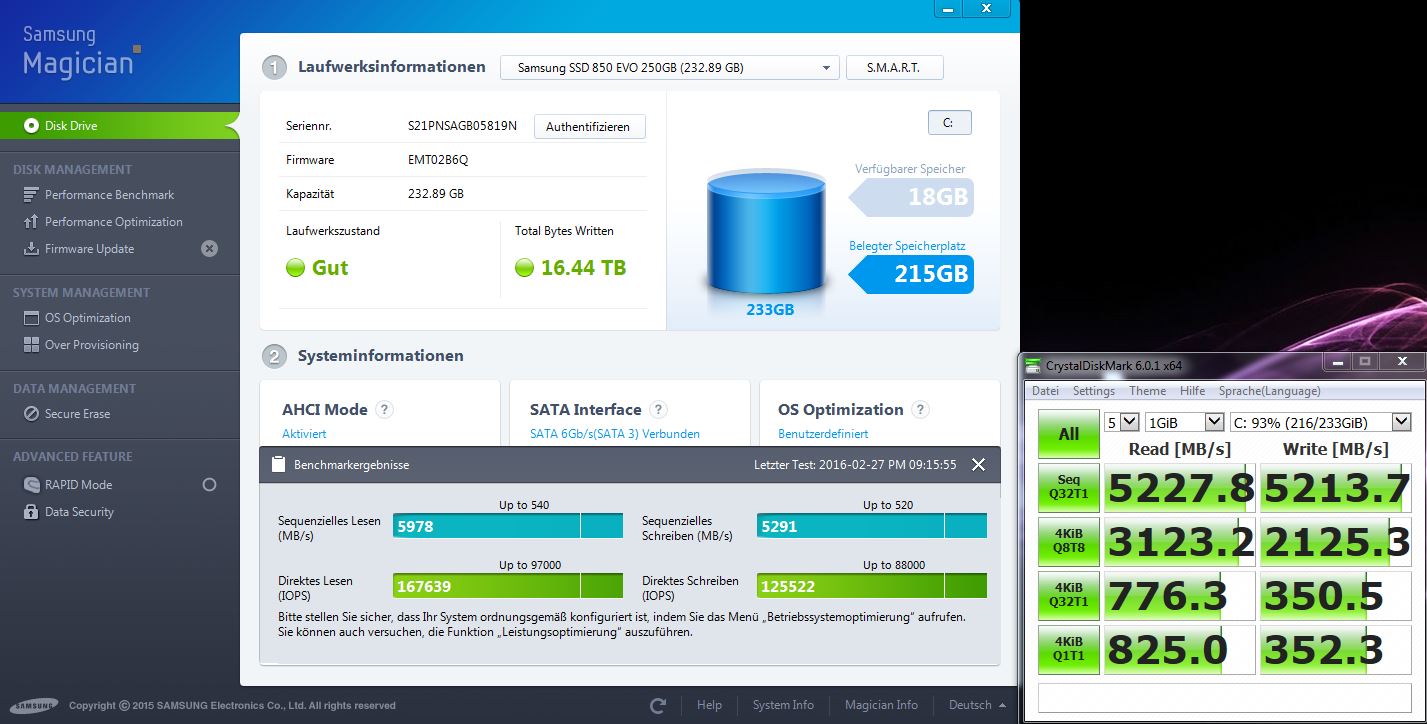Click the Firmware Update unavailable X icon

point(209,249)
